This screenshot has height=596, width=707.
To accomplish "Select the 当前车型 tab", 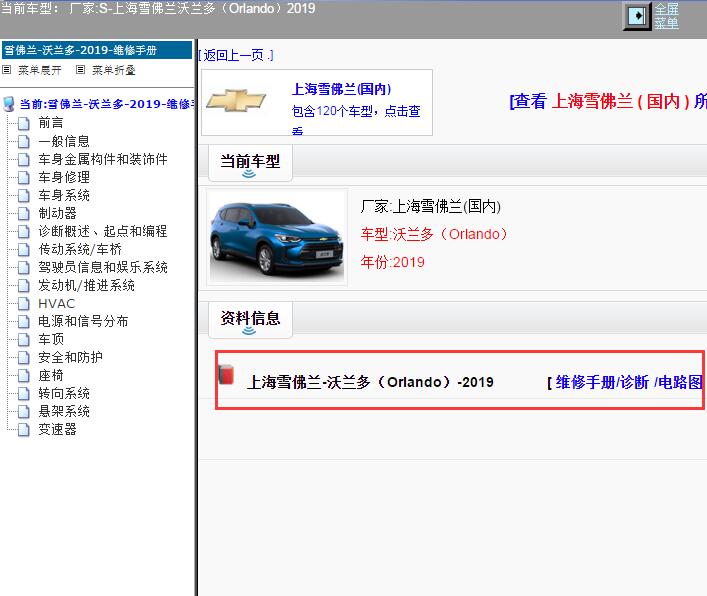I will click(x=250, y=163).
